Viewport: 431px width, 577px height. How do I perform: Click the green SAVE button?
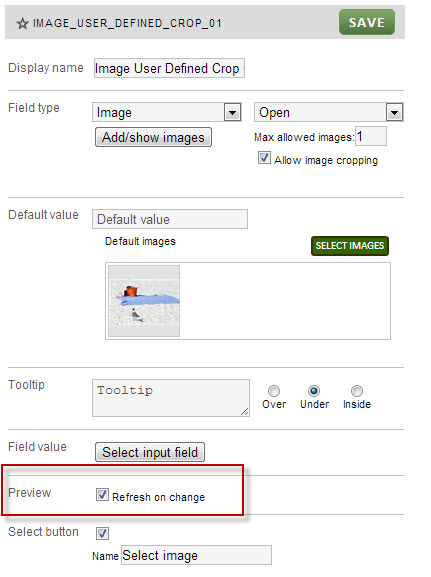[x=367, y=22]
